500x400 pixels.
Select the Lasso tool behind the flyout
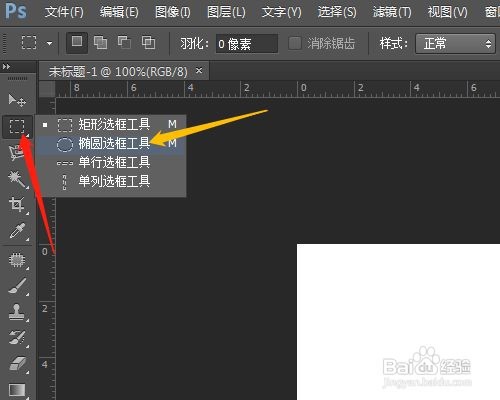pyautogui.click(x=16, y=153)
